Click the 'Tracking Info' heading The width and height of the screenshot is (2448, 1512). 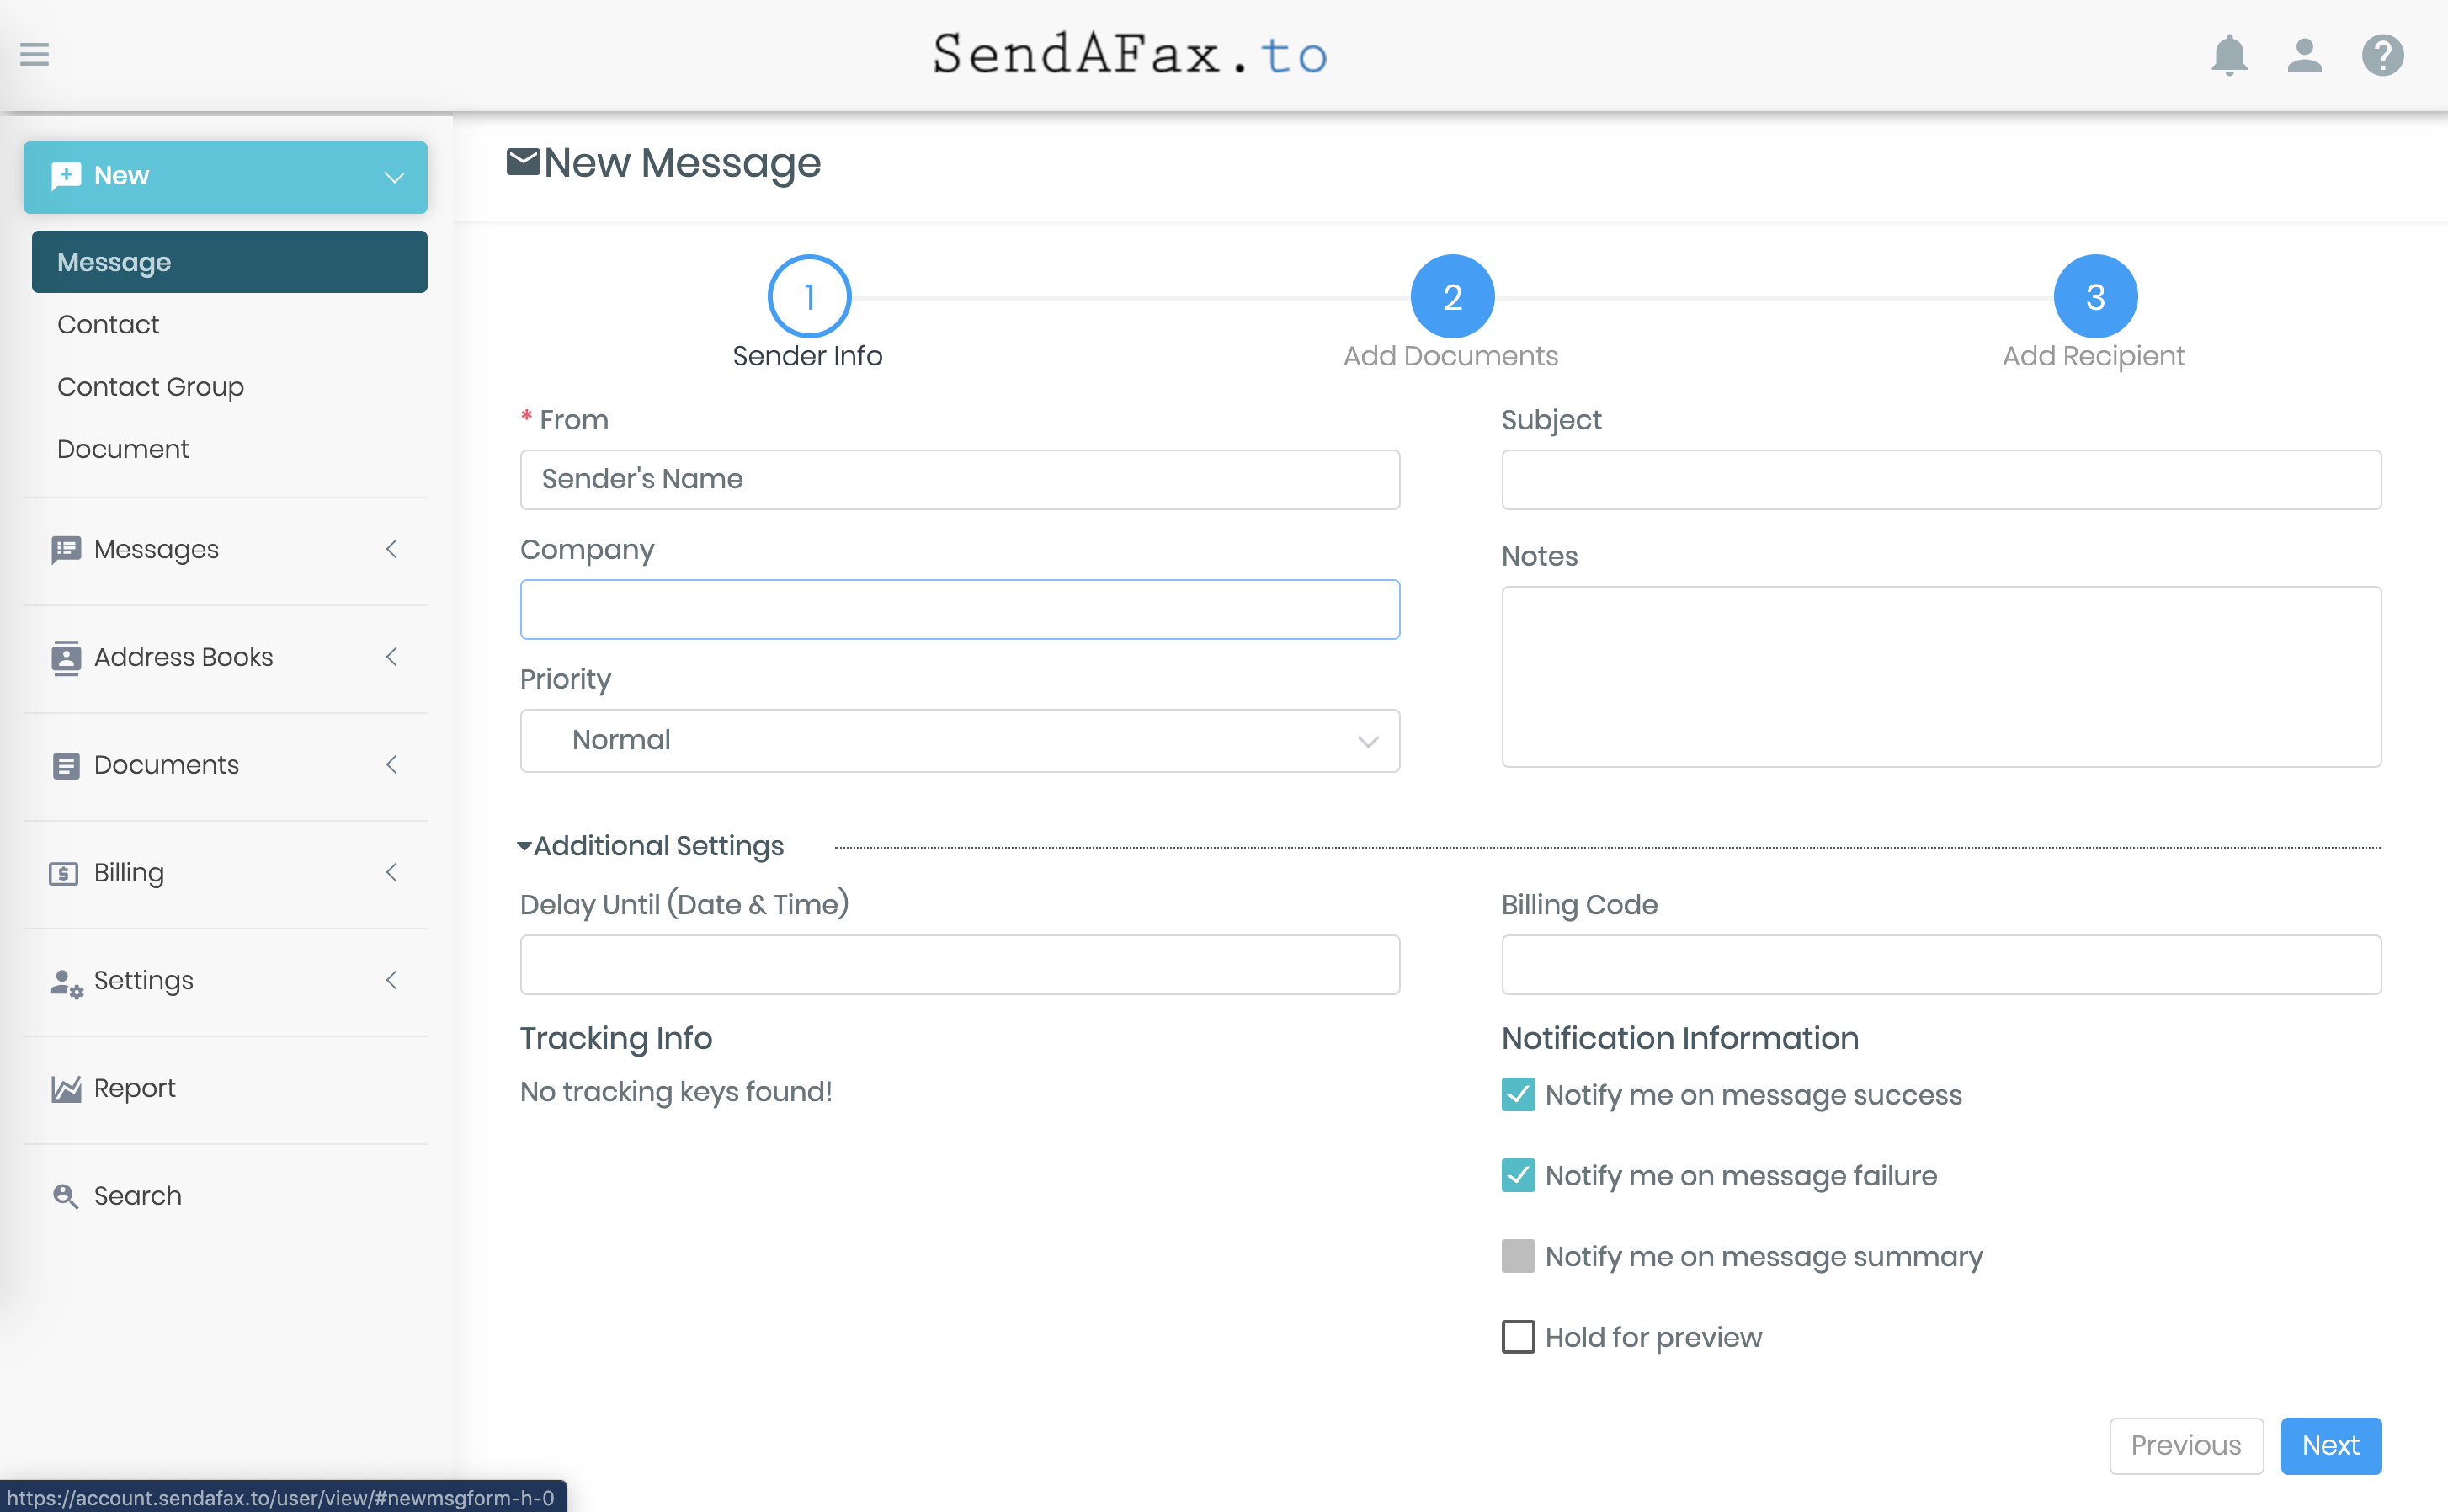(x=616, y=1039)
